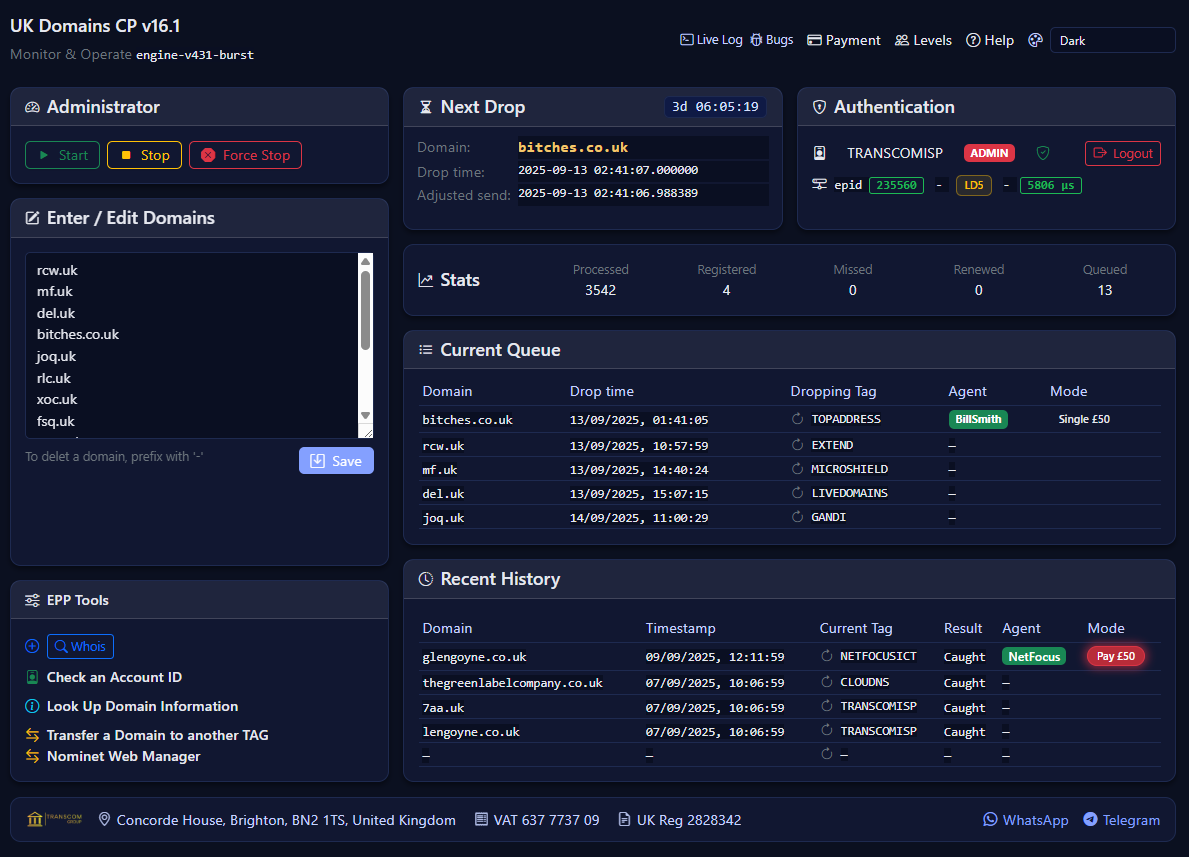
Task: Click the palette theme icon in header
Action: 1035,41
